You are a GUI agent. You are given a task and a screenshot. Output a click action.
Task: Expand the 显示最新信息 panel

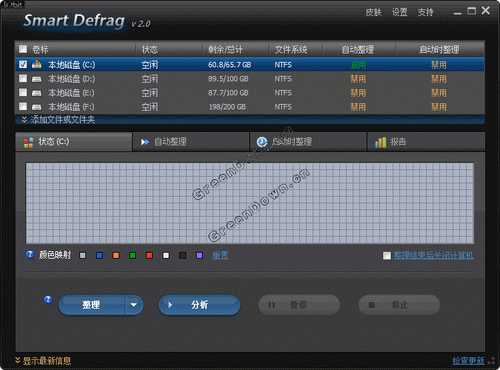pyautogui.click(x=43, y=361)
